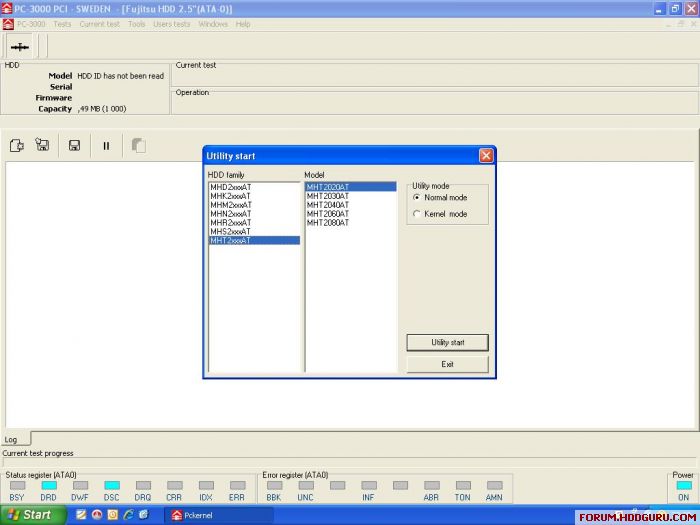Select MHT2080AT in Model list
Viewport: 700px width, 525px height.
click(351, 223)
